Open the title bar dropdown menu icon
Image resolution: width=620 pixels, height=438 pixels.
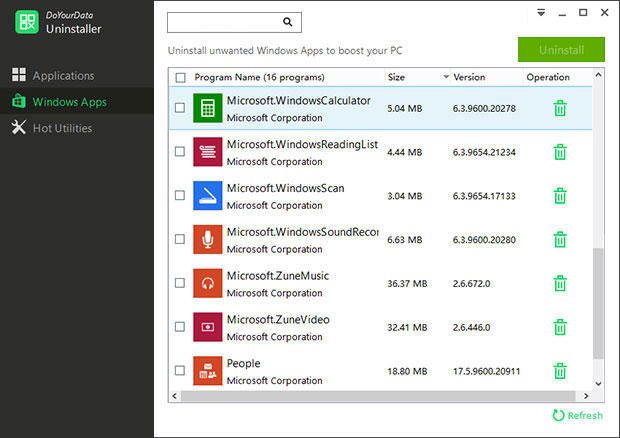point(541,13)
